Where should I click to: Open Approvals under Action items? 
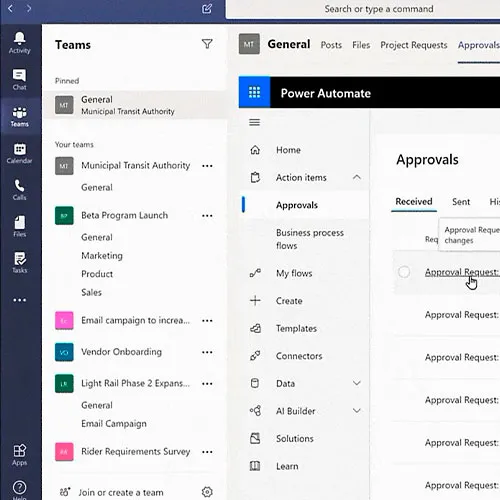coord(297,205)
